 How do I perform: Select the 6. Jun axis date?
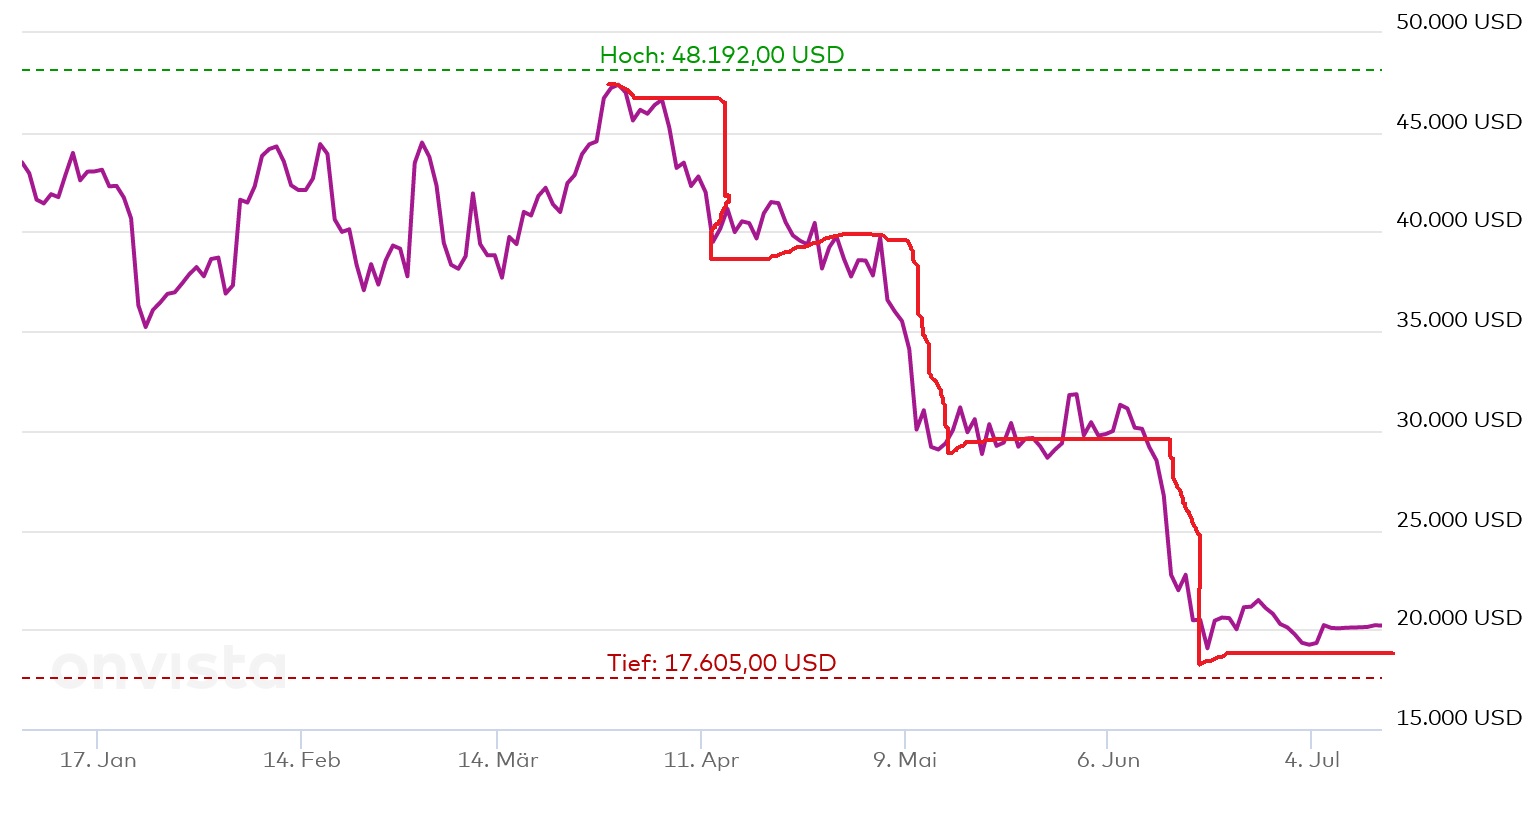point(1108,760)
